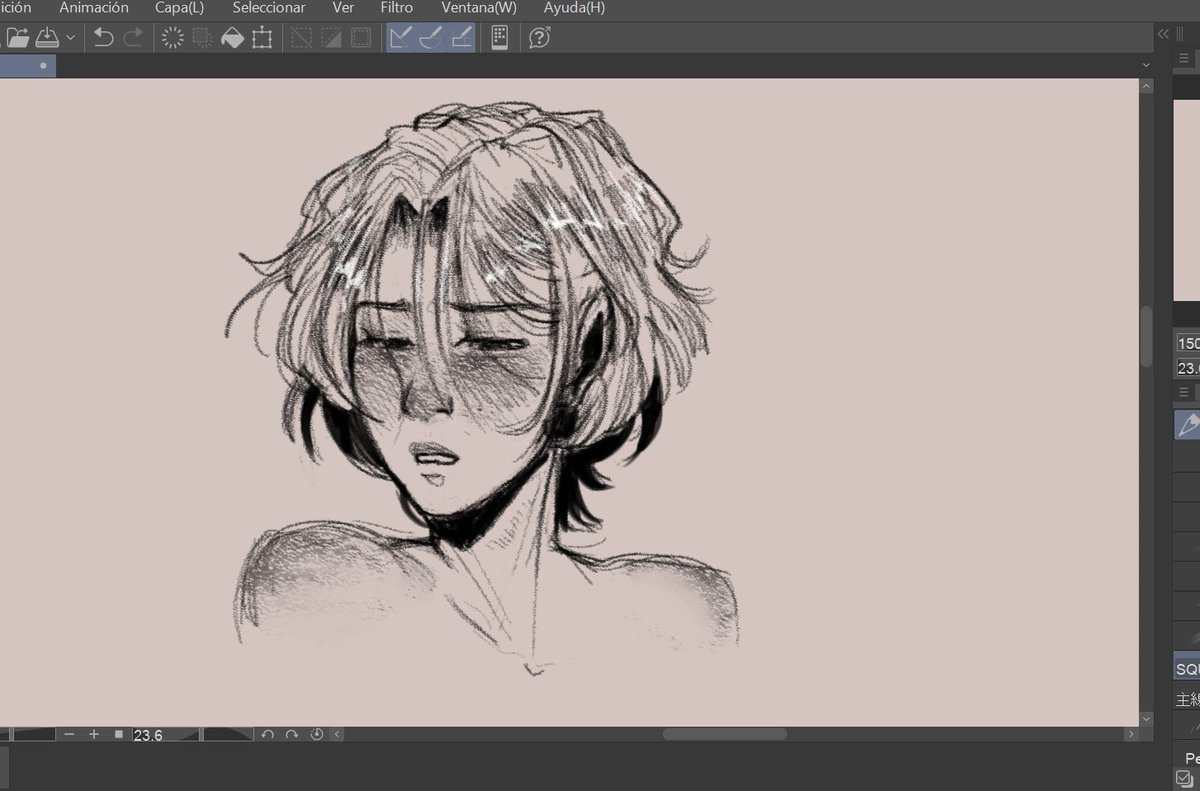Click the Invert Selected Area icon
Screen dimensions: 1200x791
coord(331,38)
